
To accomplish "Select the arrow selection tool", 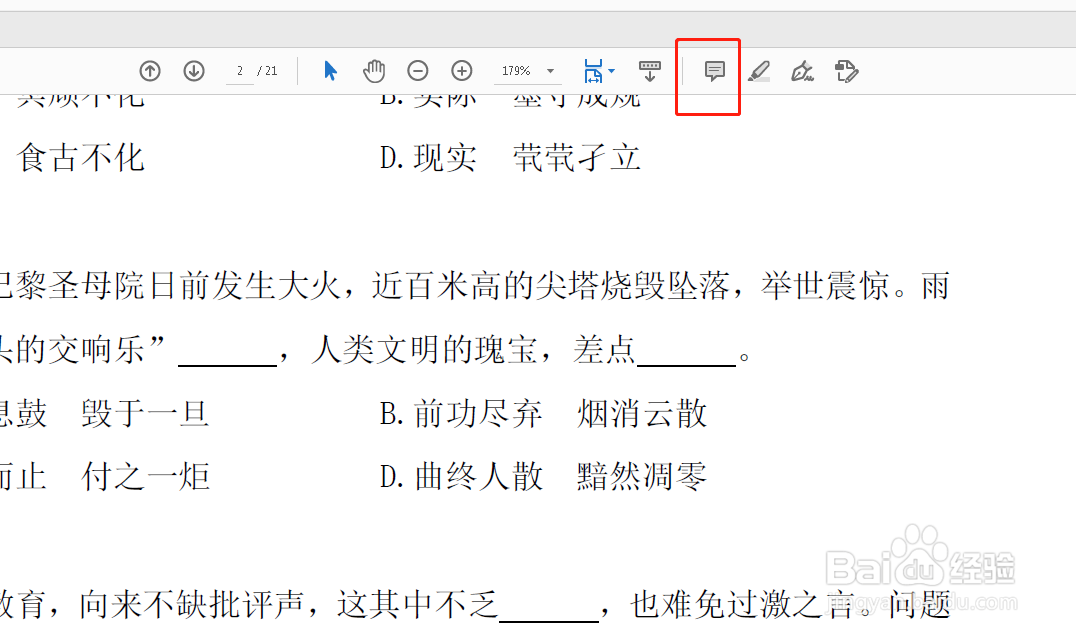I will [330, 71].
